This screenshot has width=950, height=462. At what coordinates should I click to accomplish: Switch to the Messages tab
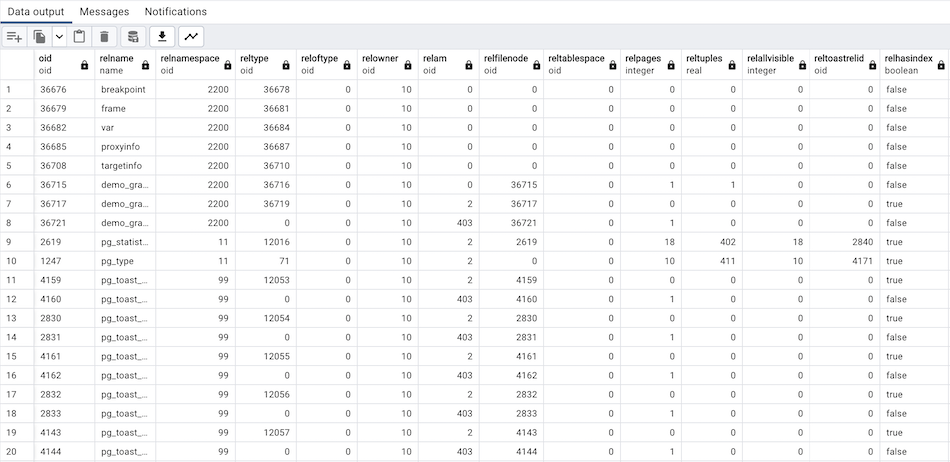[x=104, y=12]
